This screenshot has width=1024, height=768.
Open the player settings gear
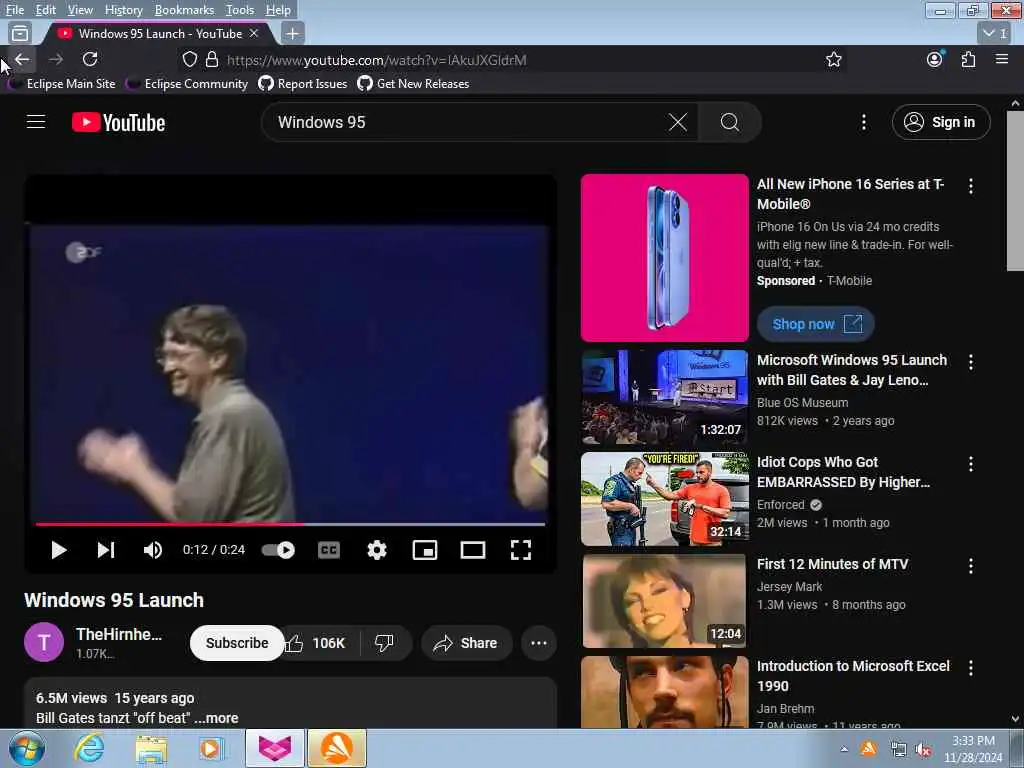(377, 550)
